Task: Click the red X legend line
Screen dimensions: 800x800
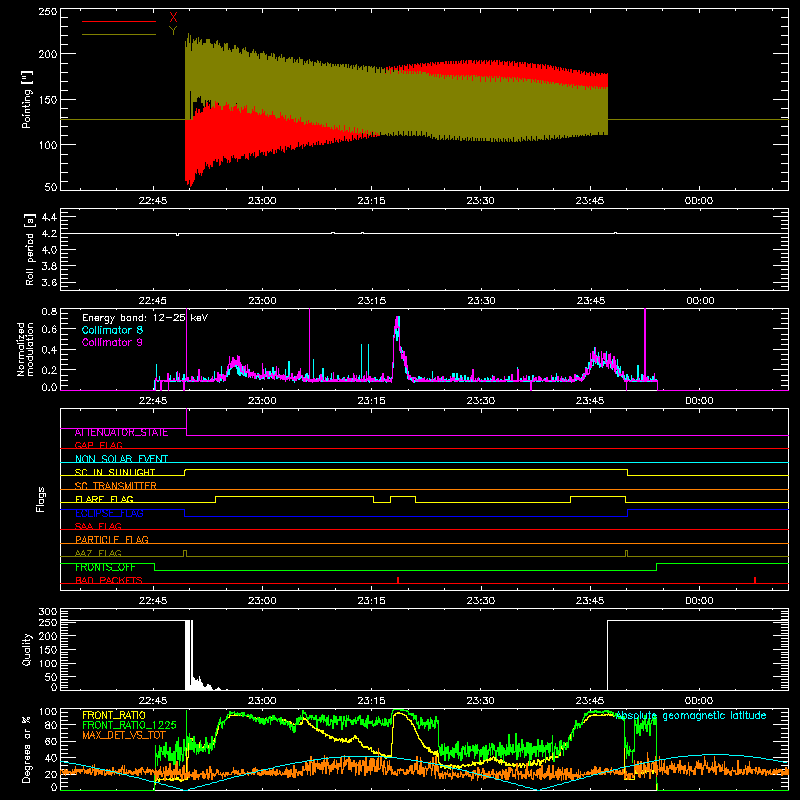Action: 119,21
